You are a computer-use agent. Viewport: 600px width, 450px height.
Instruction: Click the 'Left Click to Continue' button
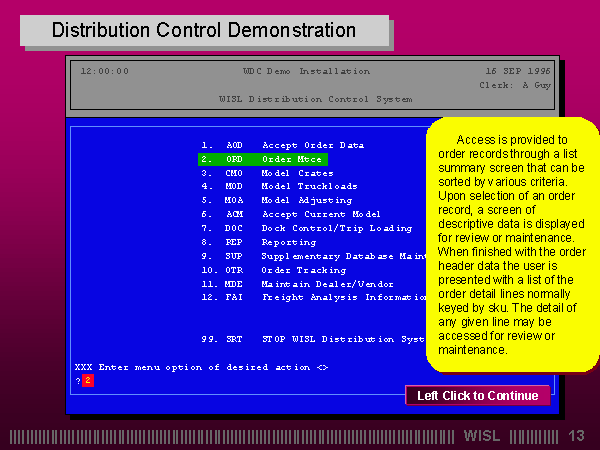click(x=477, y=396)
